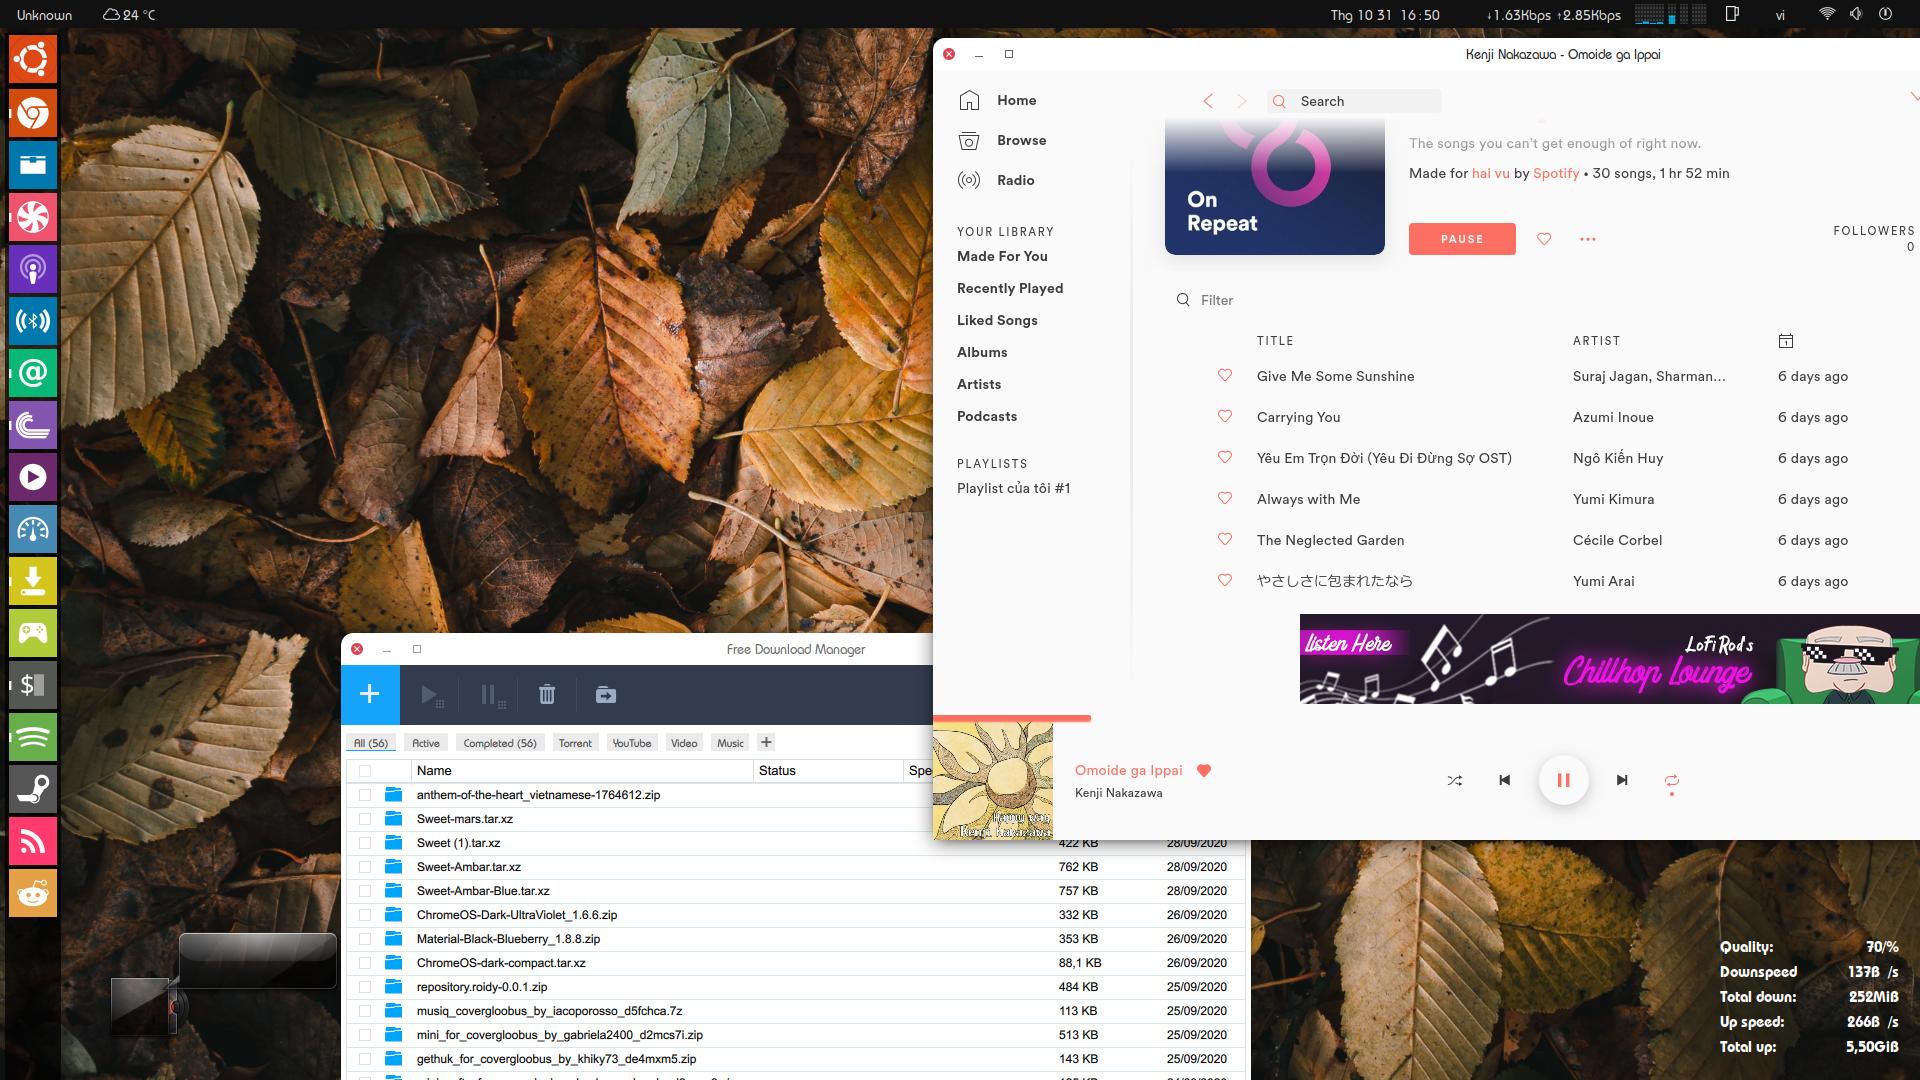Open the email client dock icon
Viewport: 1920px width, 1080px height.
point(33,373)
